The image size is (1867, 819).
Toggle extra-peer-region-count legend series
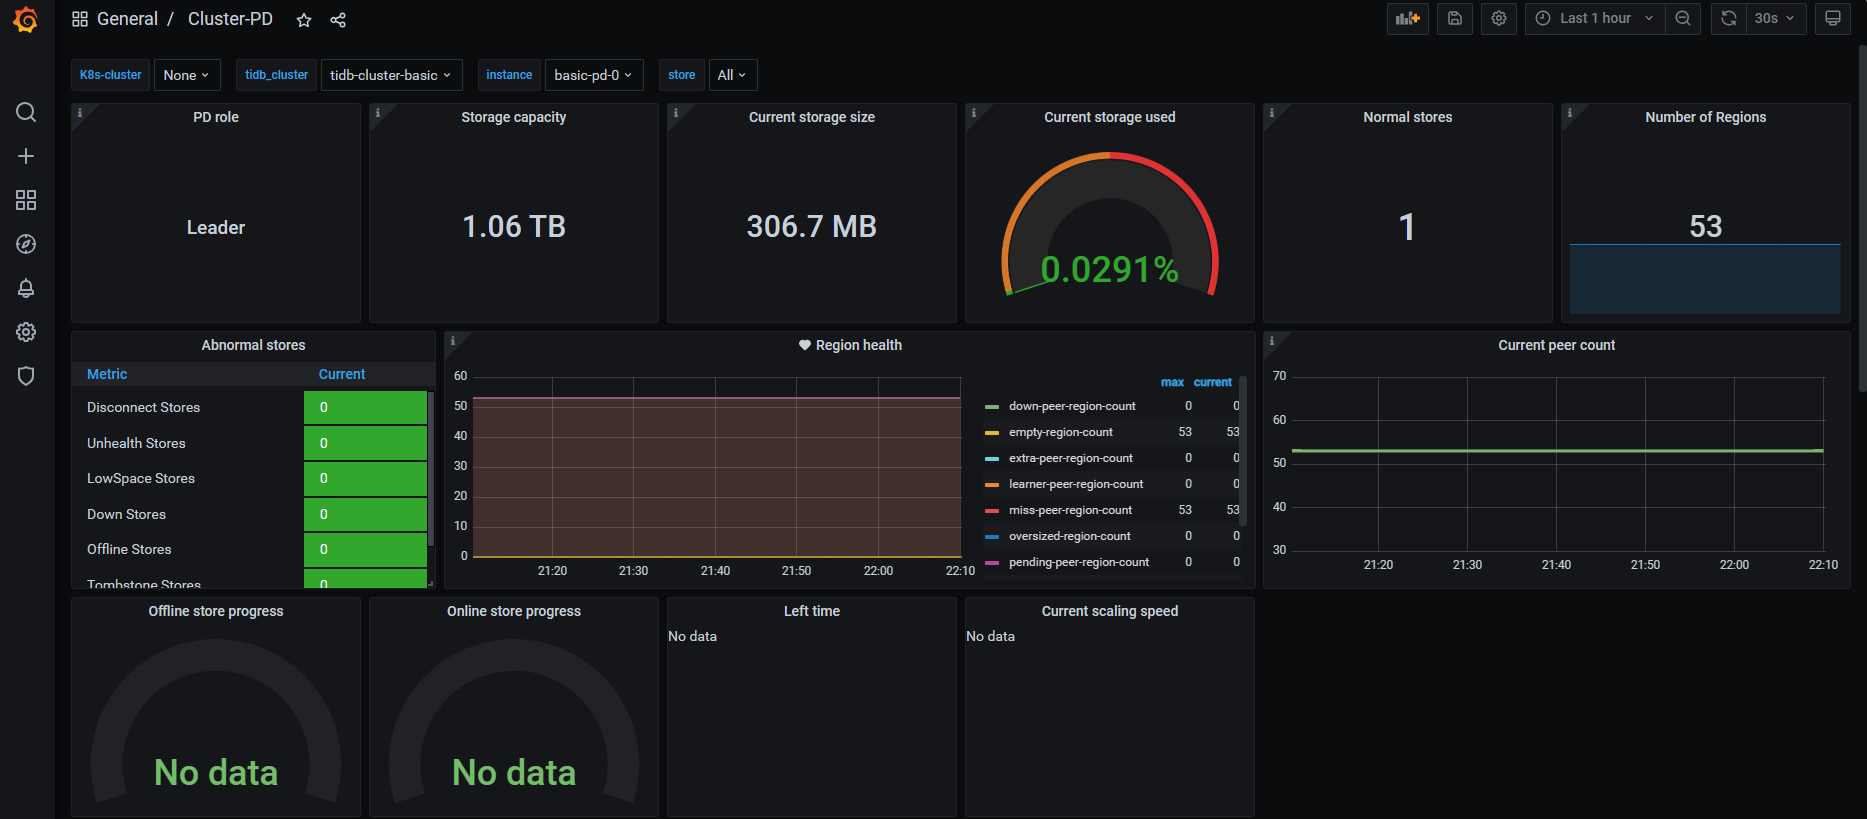[x=1070, y=458]
